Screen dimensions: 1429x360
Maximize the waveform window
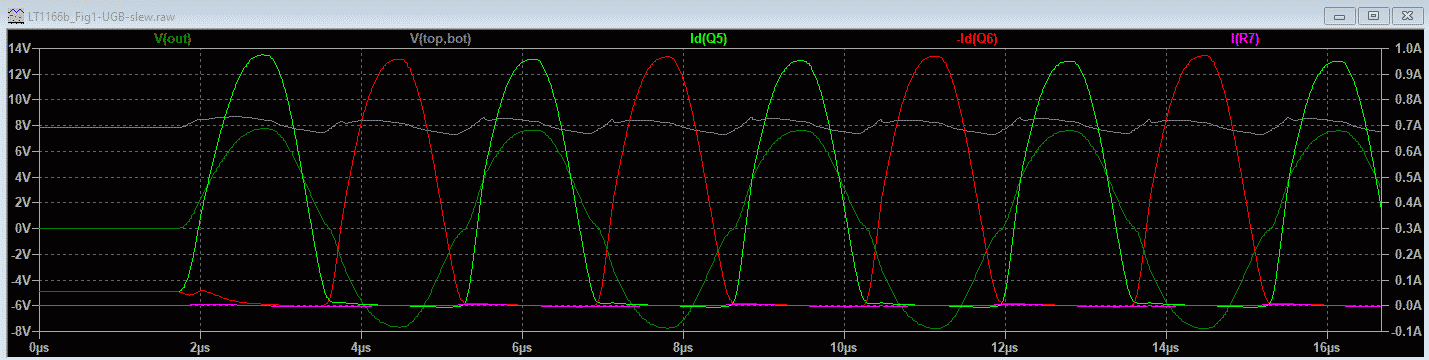point(1374,15)
